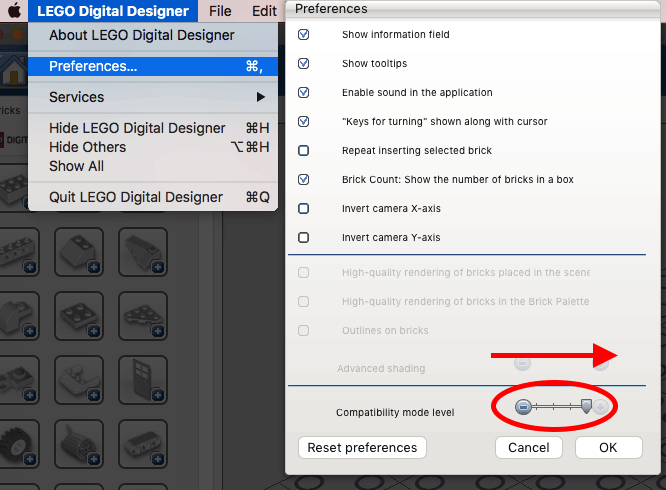666x490 pixels.
Task: Expand the slope brick category plus
Action: pyautogui.click(x=94, y=267)
